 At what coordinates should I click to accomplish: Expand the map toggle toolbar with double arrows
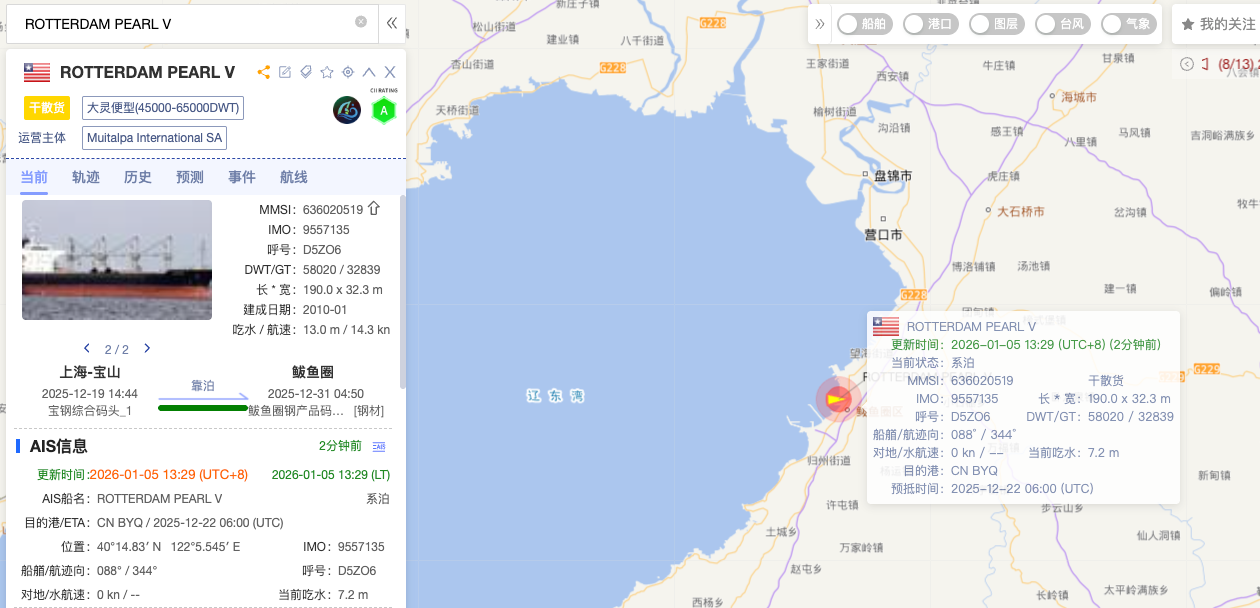point(821,24)
